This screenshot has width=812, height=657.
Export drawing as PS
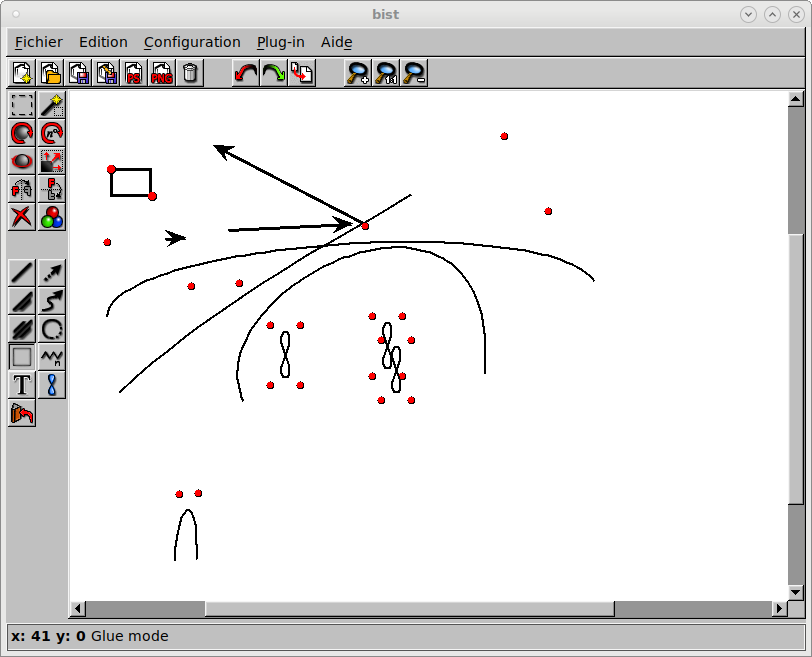[134, 73]
